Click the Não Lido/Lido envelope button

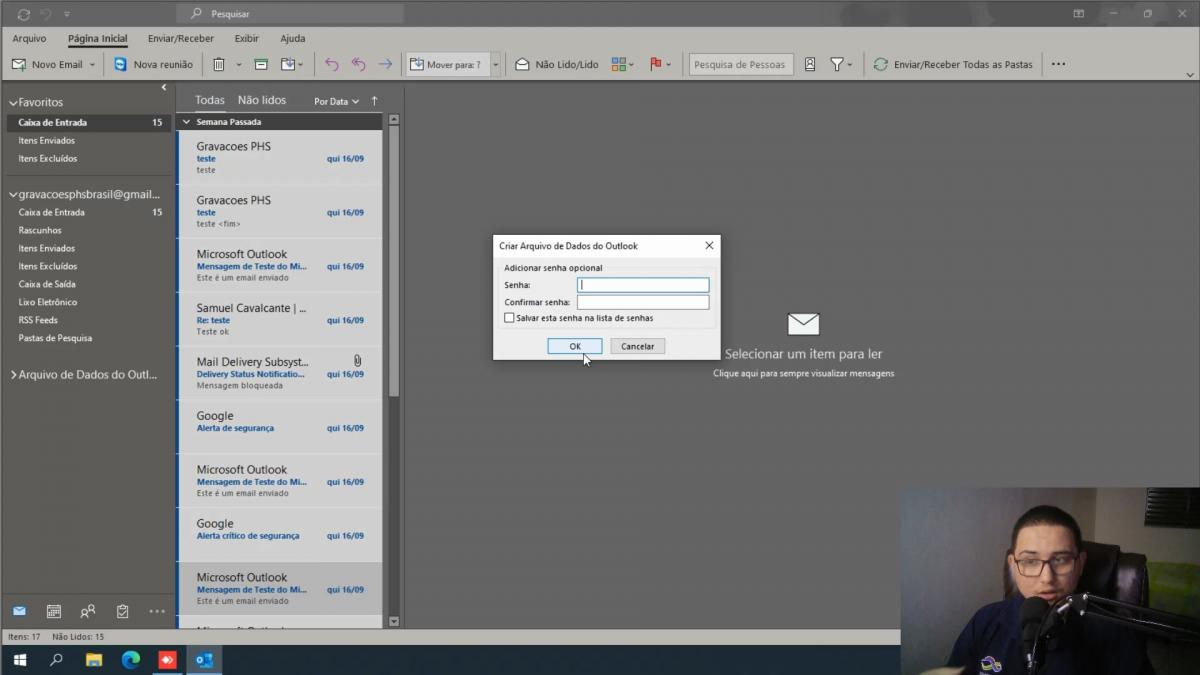[556, 64]
